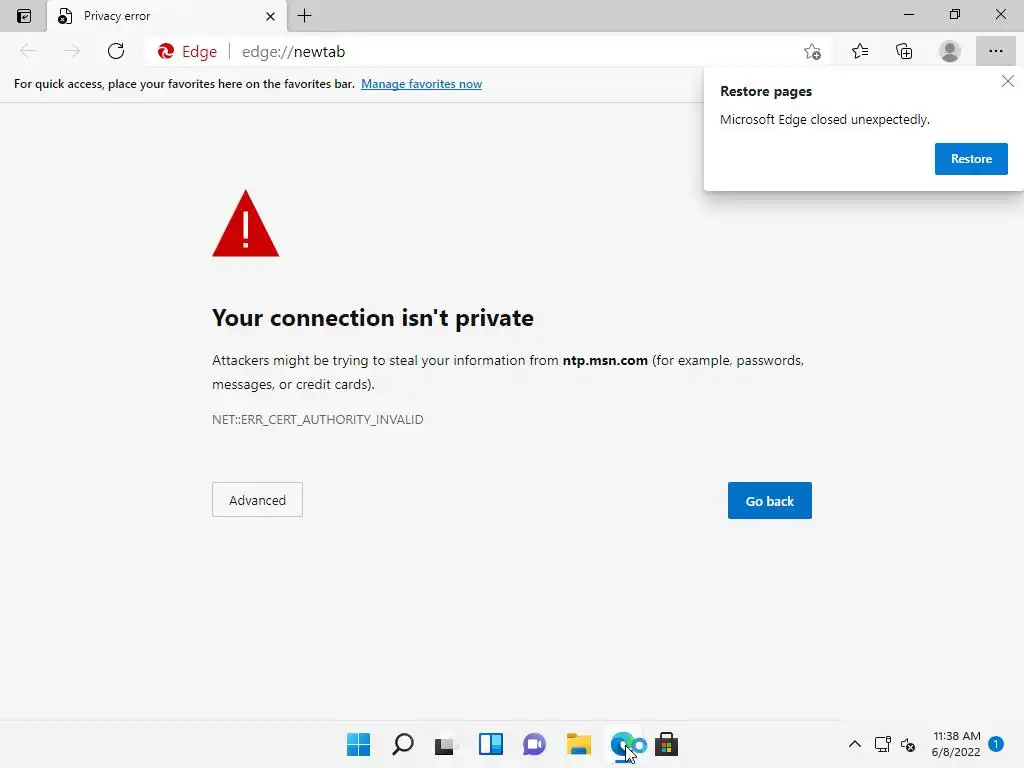Close the Privacy error tab
Image resolution: width=1024 pixels, height=768 pixels.
coord(270,16)
